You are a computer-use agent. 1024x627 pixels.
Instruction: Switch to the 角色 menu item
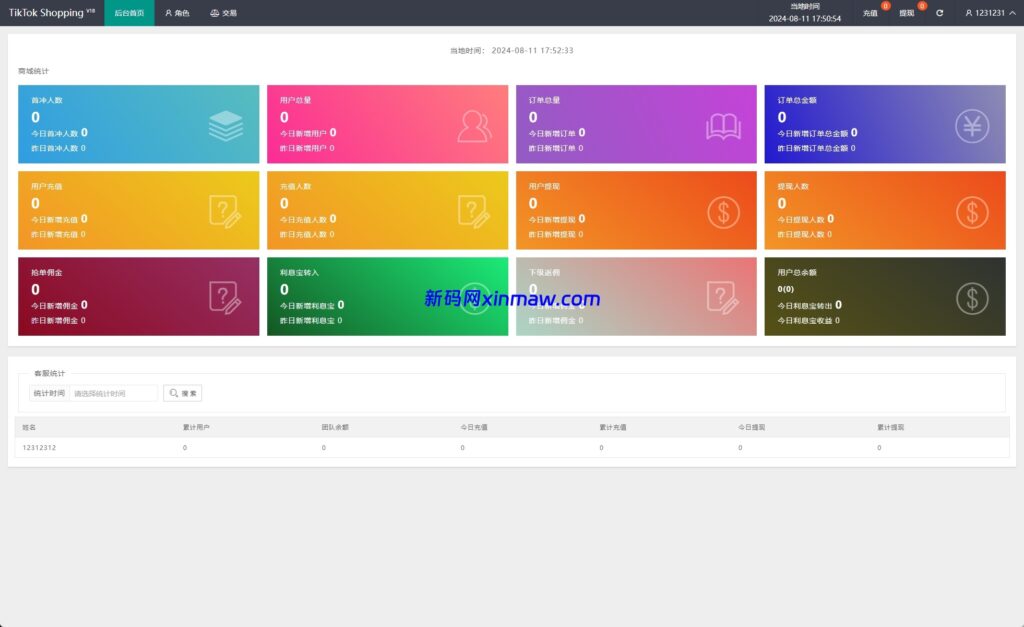pyautogui.click(x=176, y=13)
